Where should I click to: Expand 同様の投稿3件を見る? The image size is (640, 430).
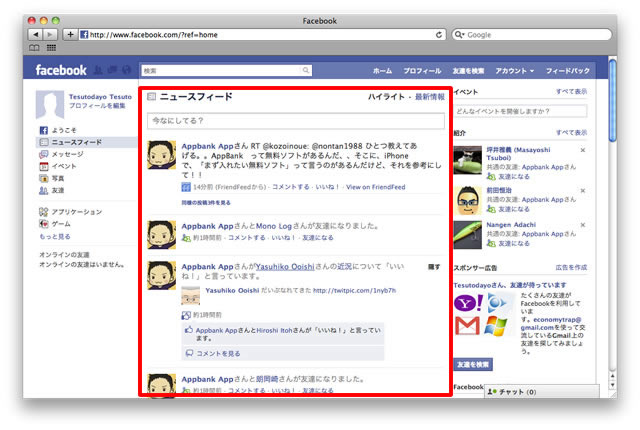coord(206,202)
